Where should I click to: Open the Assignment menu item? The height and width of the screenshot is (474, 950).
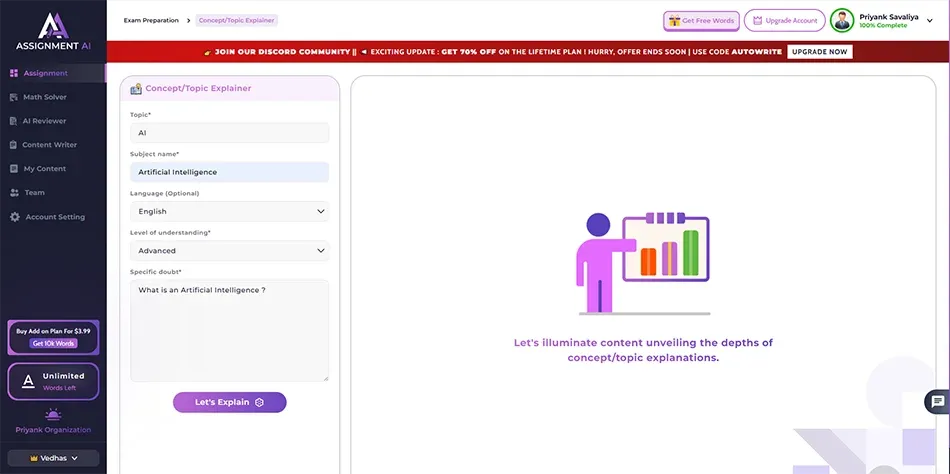(46, 73)
